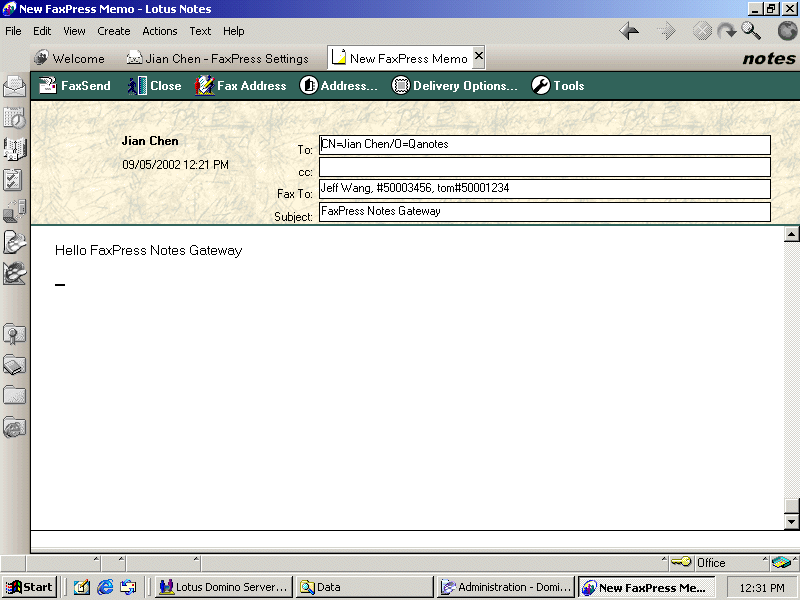Viewport: 800px width, 600px height.
Task: Click the Go Back navigation arrow
Action: click(x=629, y=31)
